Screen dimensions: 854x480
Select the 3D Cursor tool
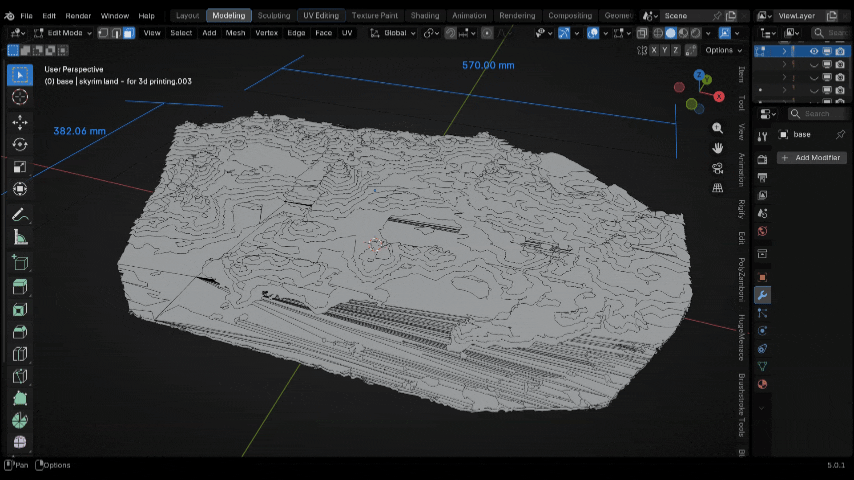pyautogui.click(x=20, y=97)
